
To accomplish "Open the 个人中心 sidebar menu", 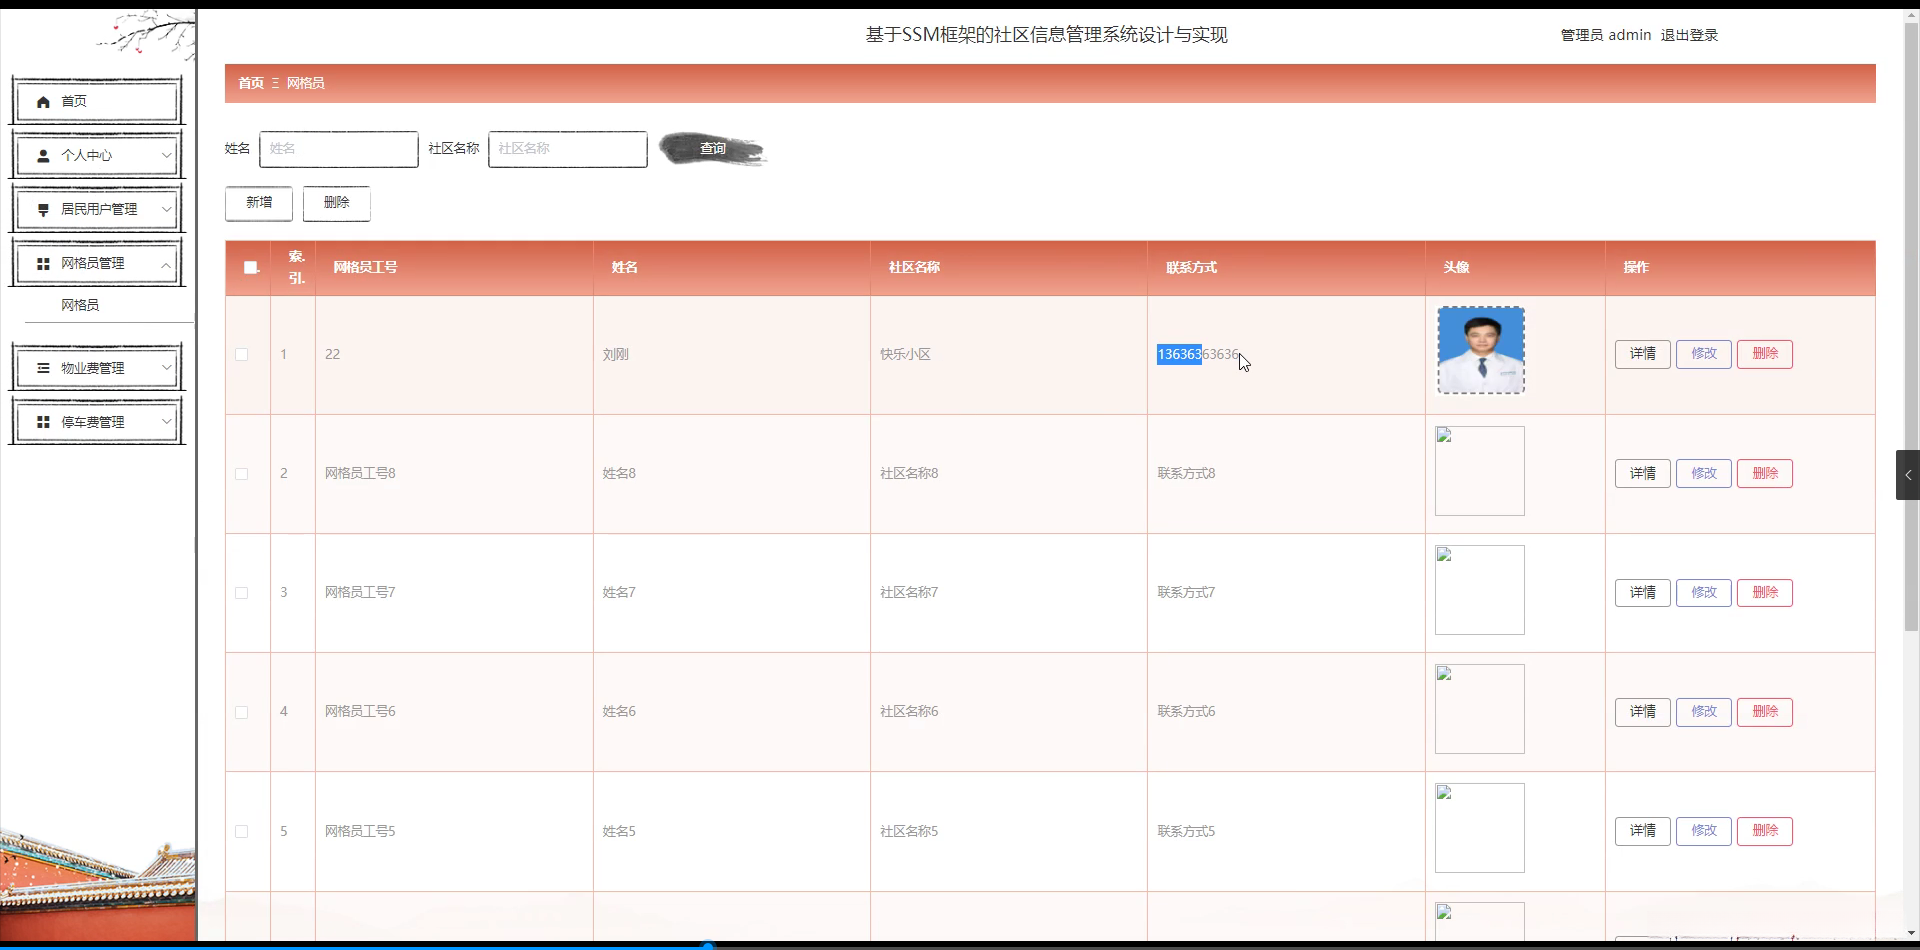I will [97, 156].
